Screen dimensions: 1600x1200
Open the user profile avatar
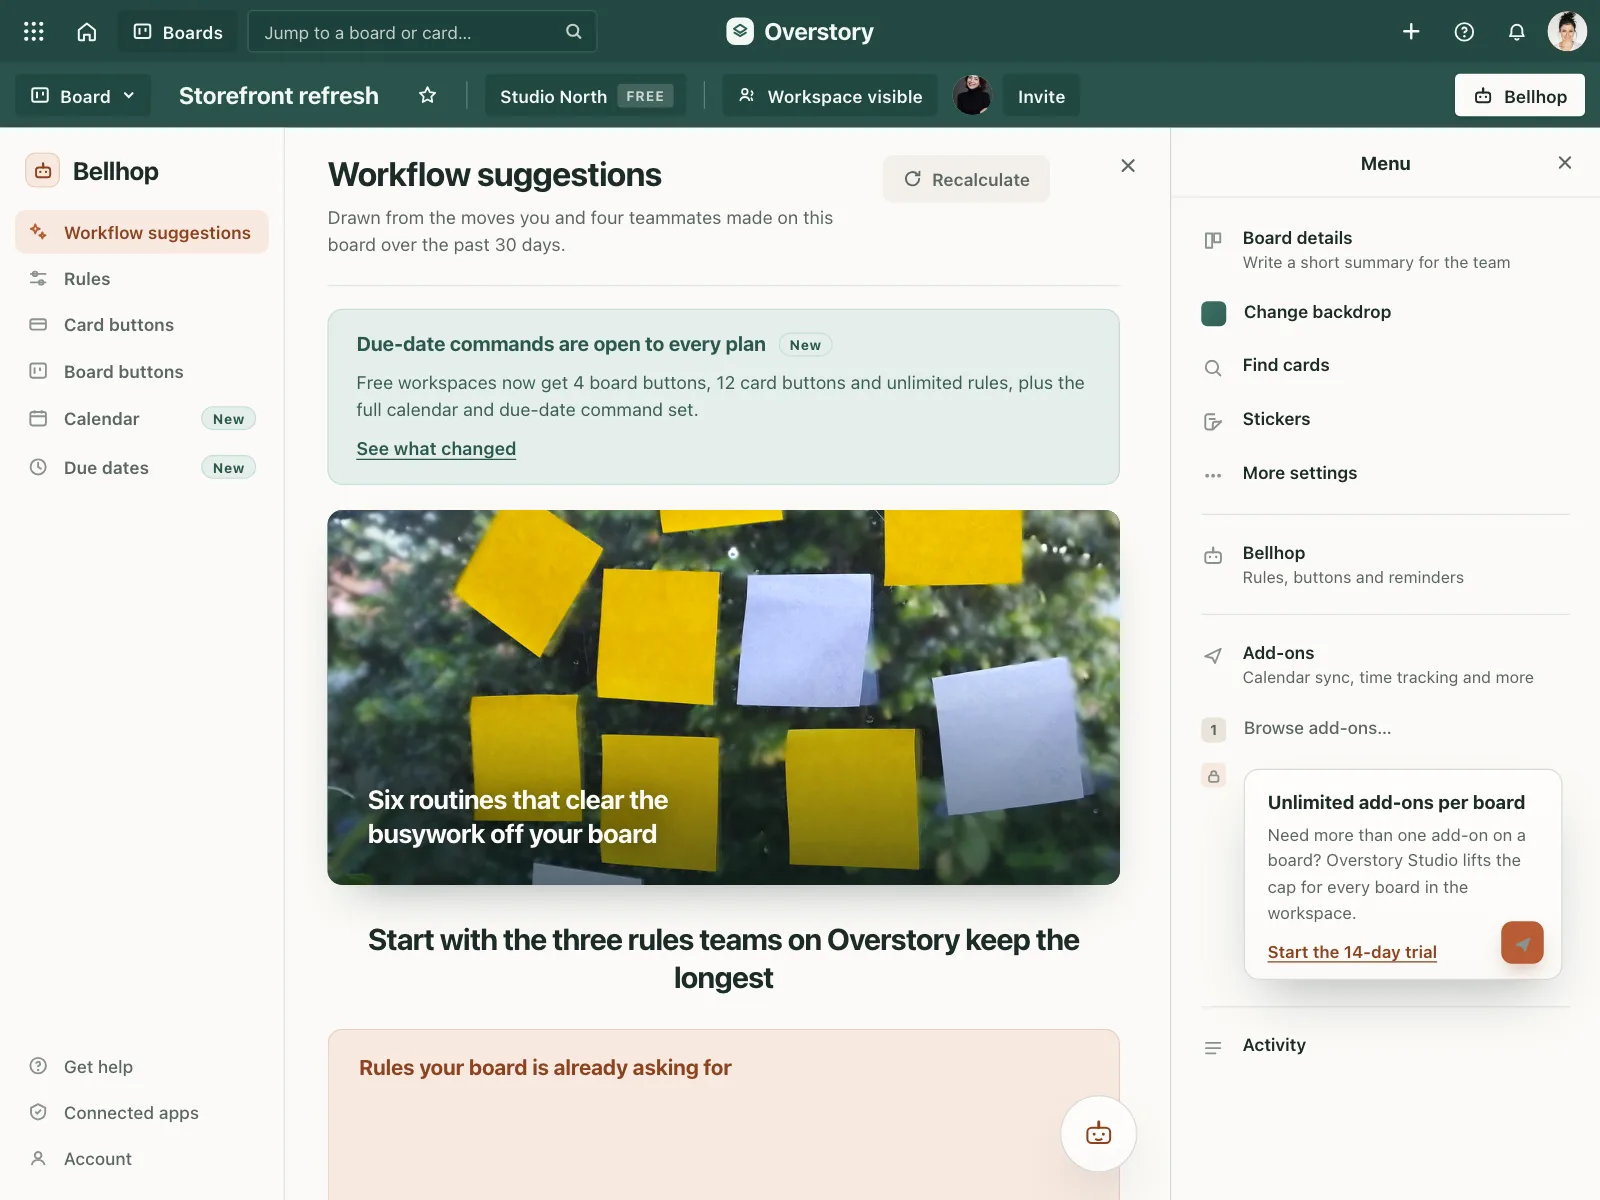[1567, 32]
